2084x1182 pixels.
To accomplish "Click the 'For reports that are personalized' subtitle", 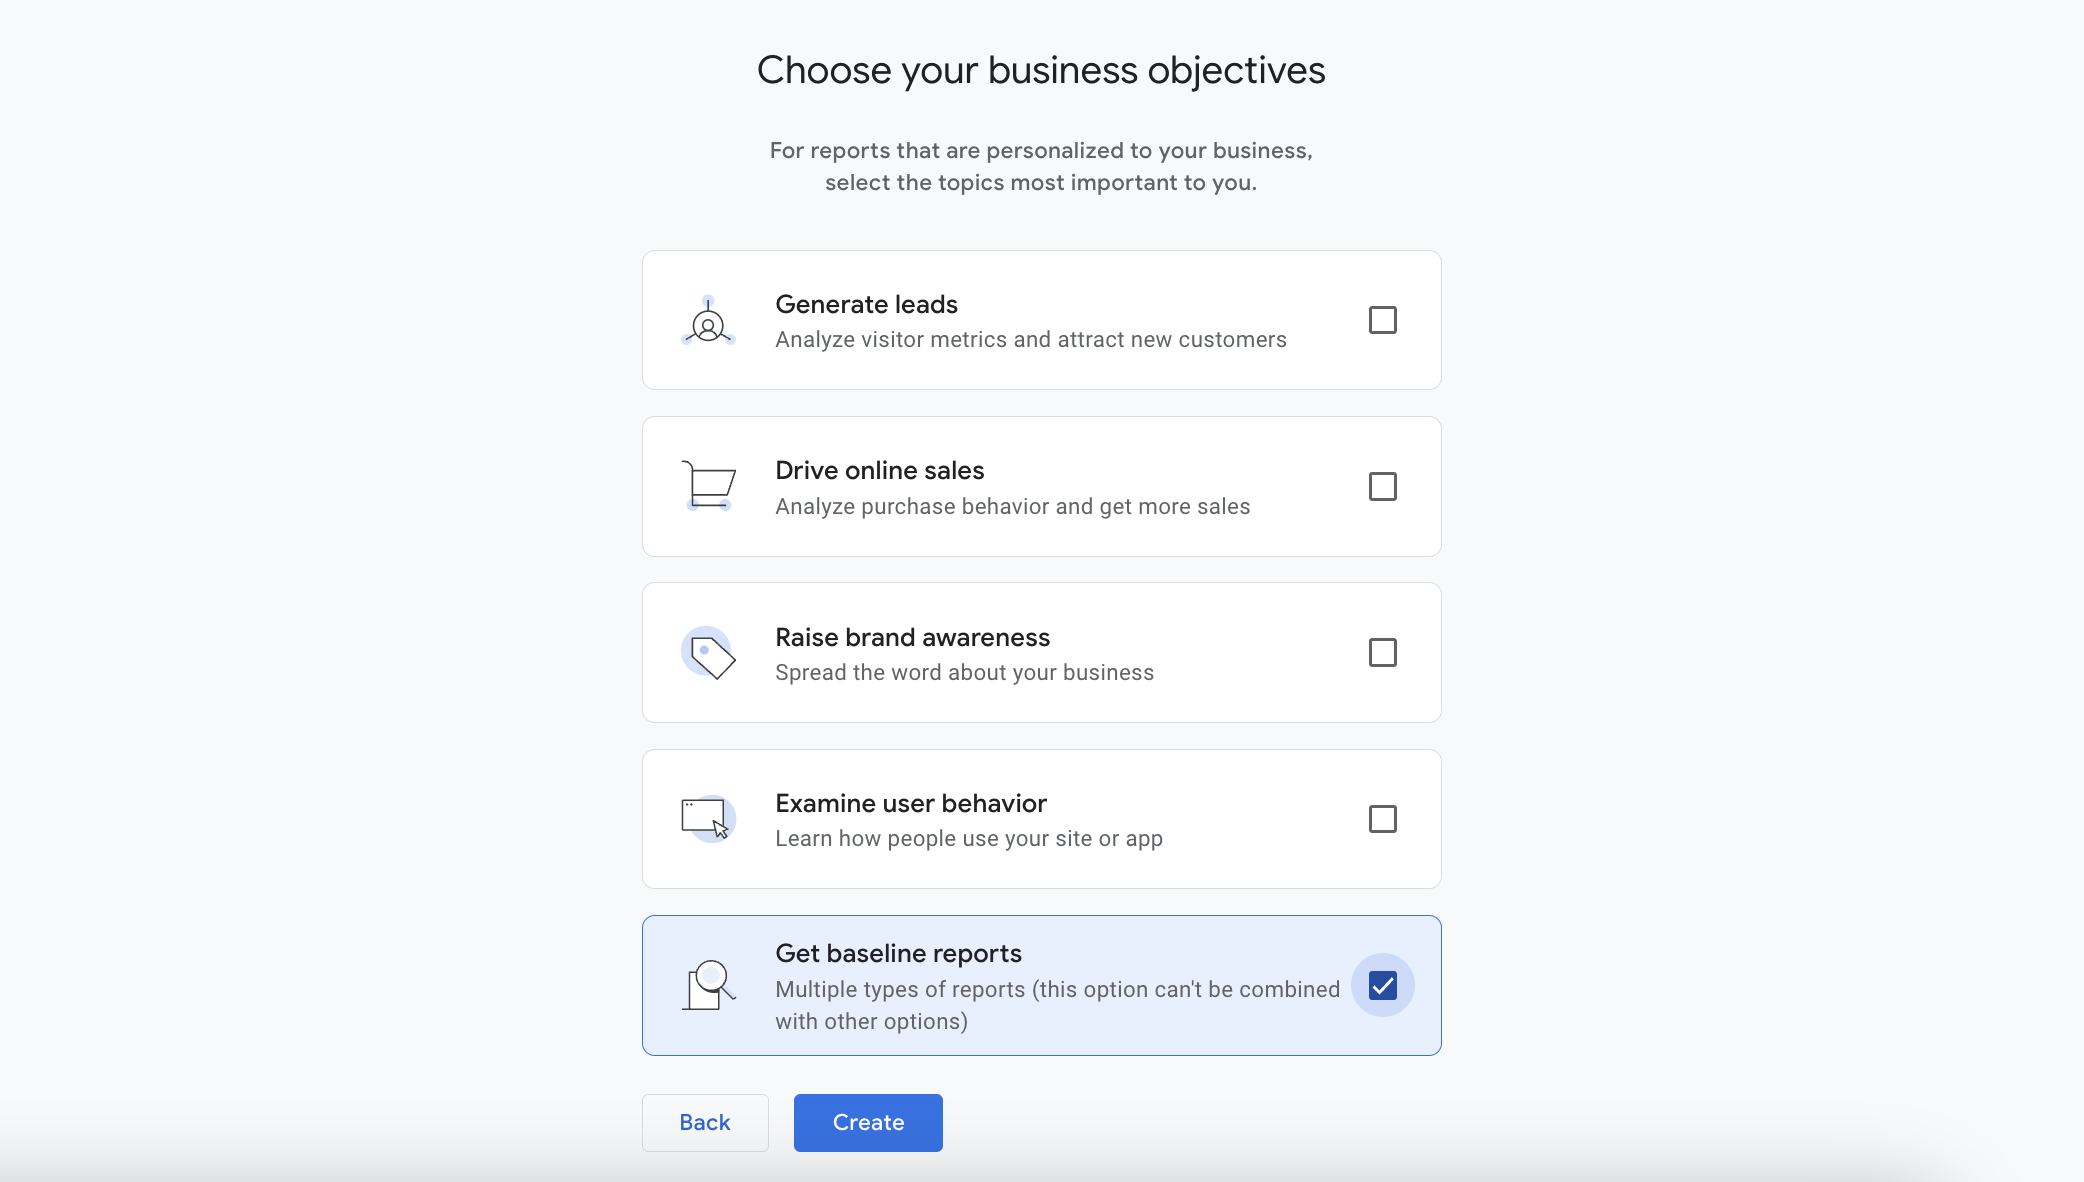I will pos(1041,166).
